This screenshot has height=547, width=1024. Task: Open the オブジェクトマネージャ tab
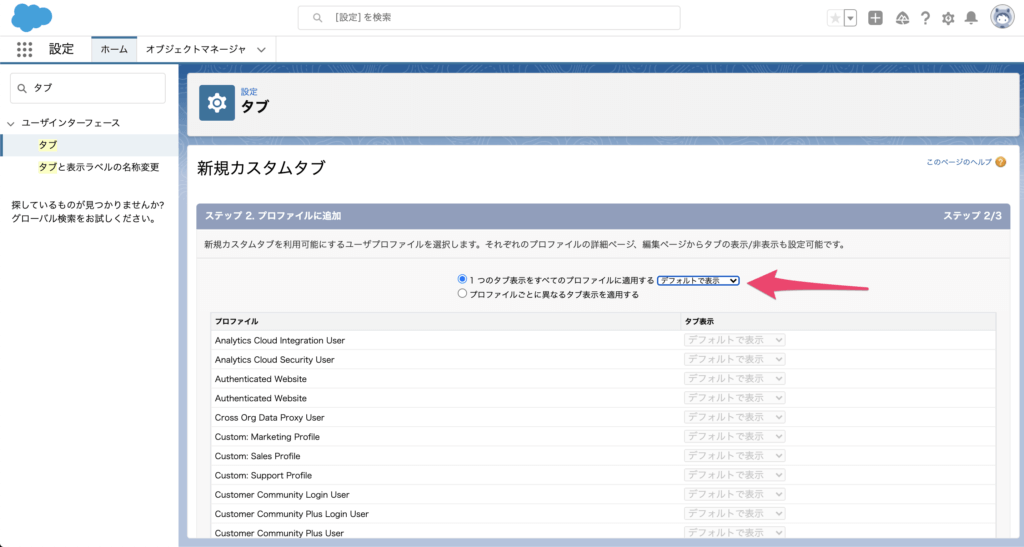tap(196, 50)
